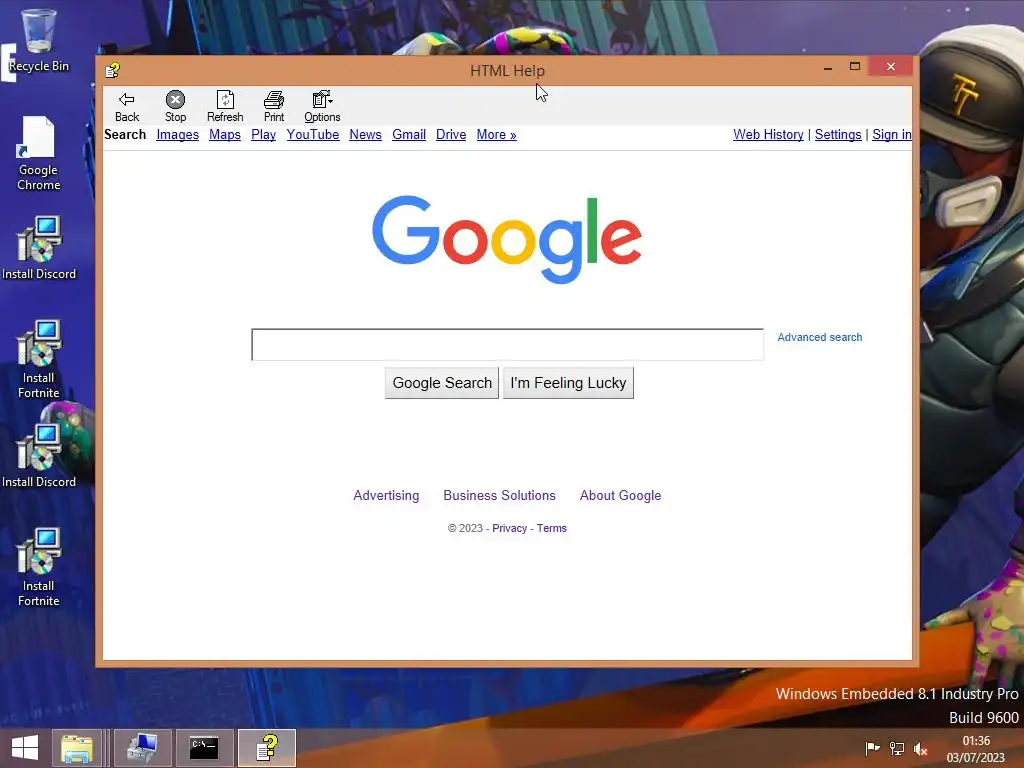1024x768 pixels.
Task: Click the Google logo image
Action: point(507,239)
